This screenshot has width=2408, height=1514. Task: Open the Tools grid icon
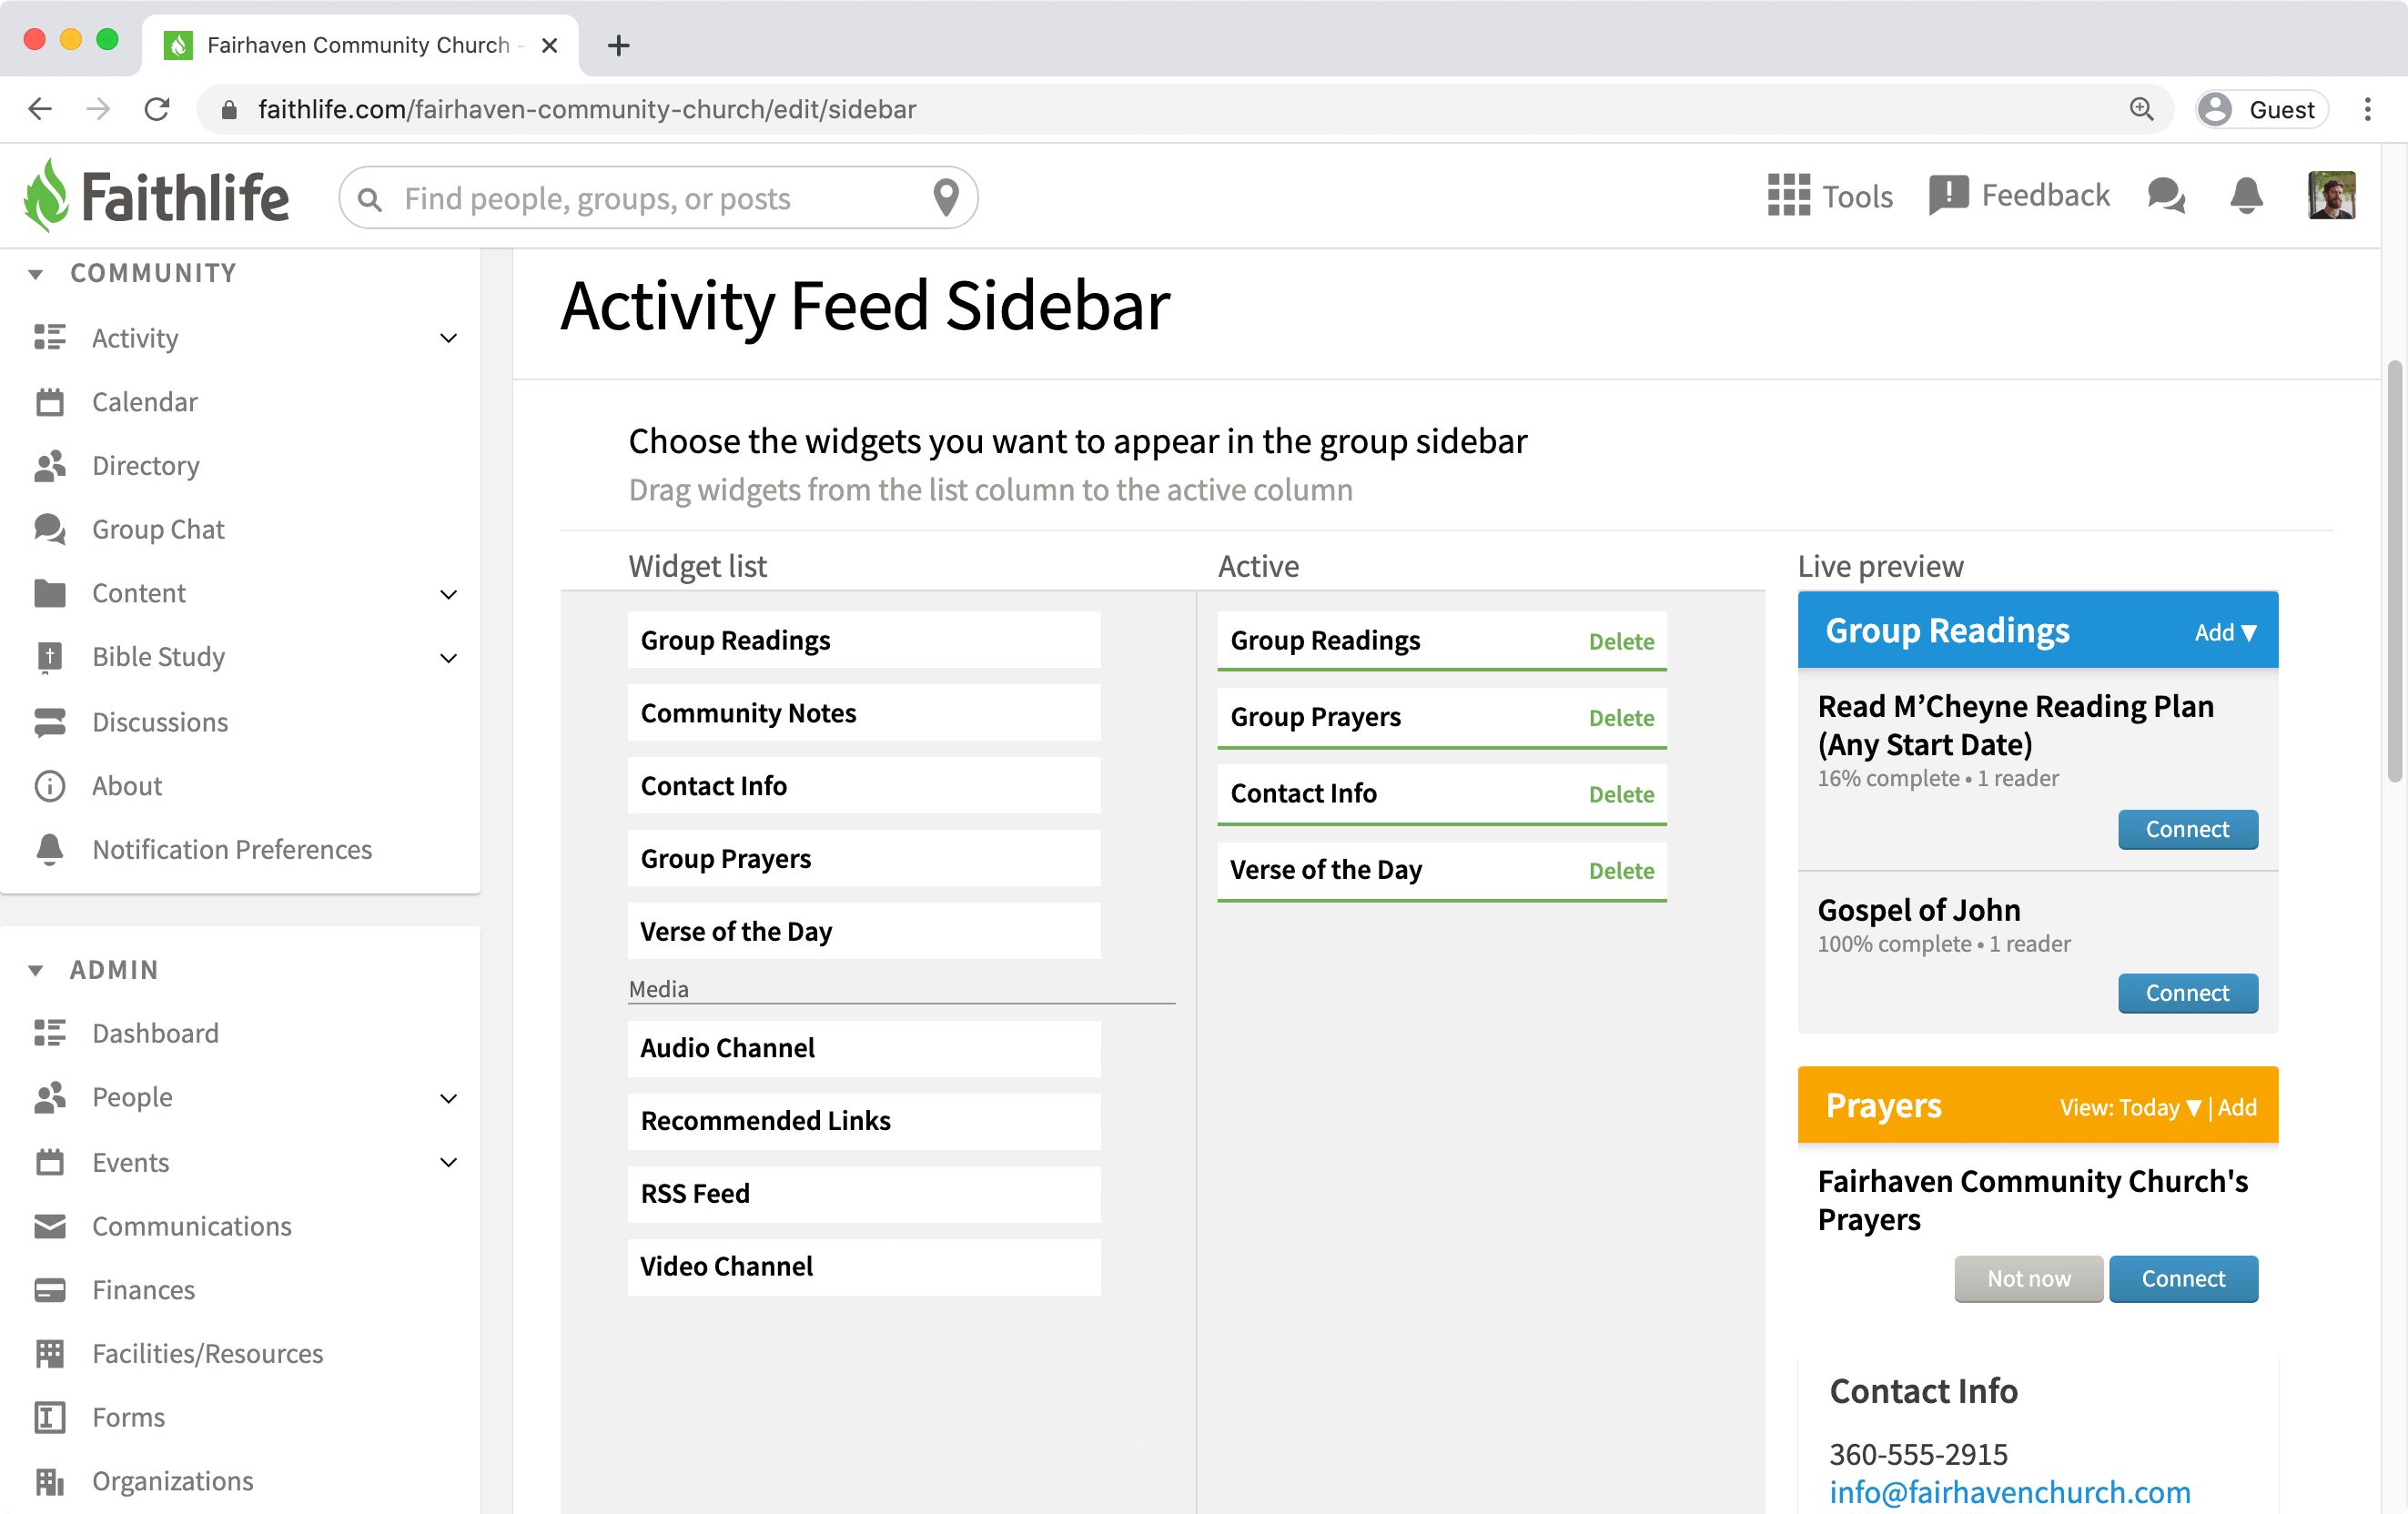tap(1788, 196)
